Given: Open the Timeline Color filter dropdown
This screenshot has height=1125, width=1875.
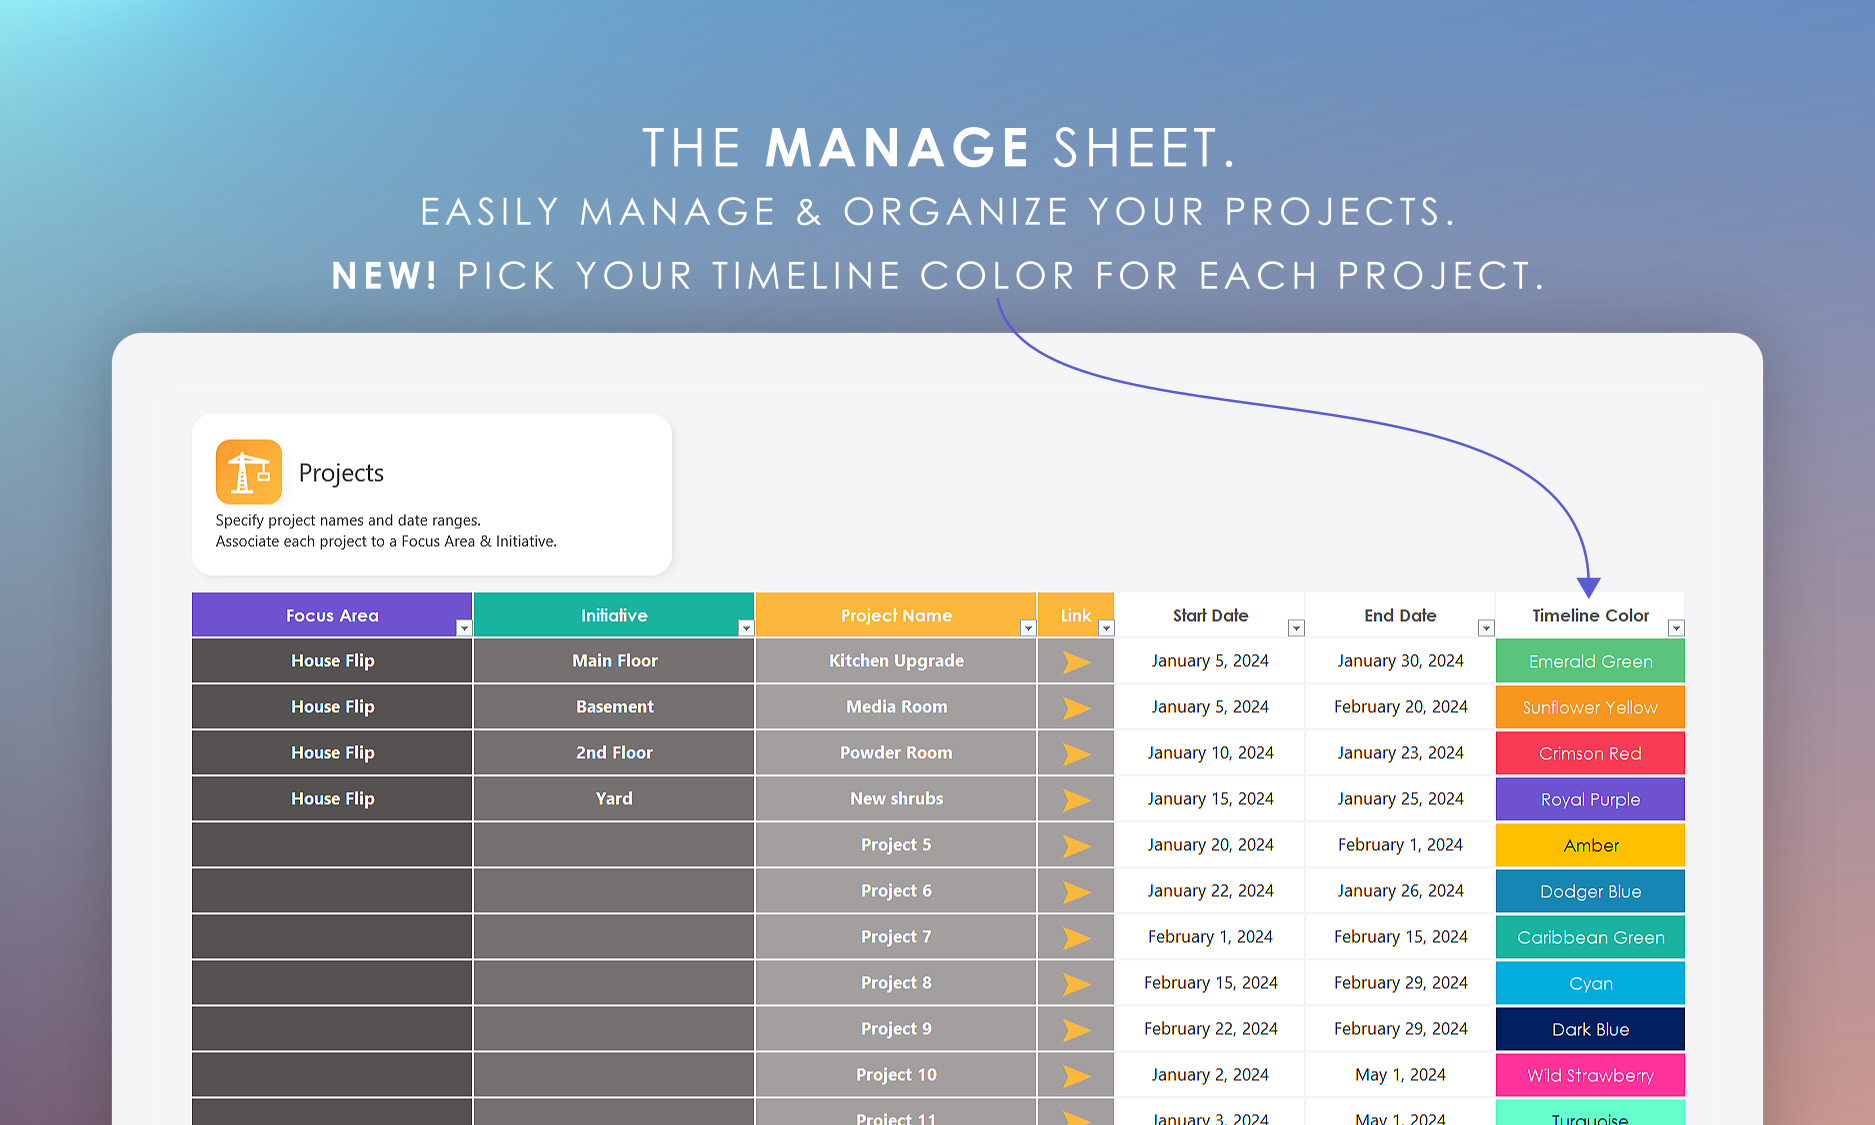Looking at the screenshot, I should pos(1676,628).
